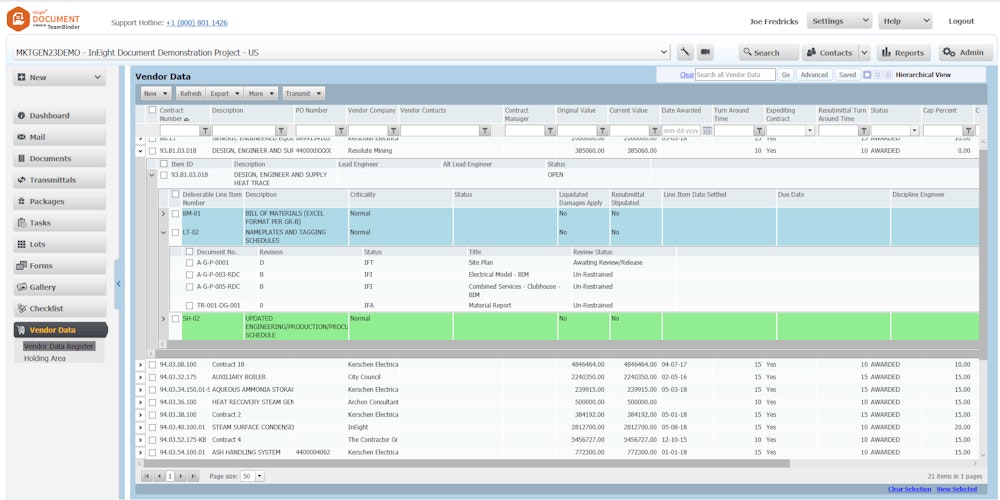Viewport: 1000px width, 500px height.
Task: Select the BM-01 deliverable checkbox
Action: coord(176,213)
